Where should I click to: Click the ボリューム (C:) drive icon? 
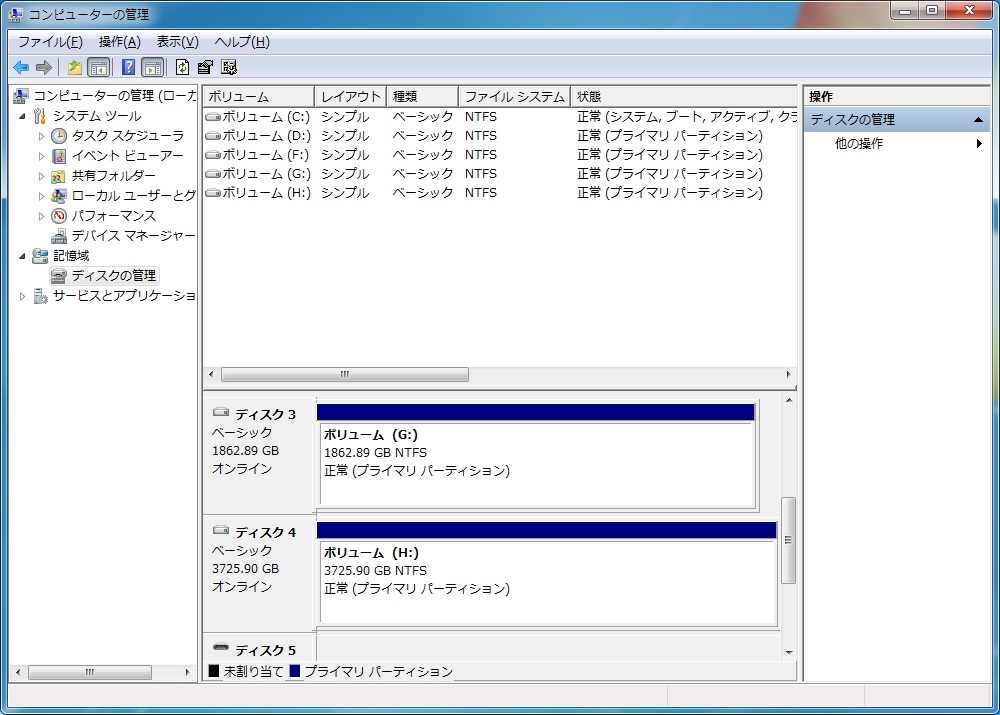[213, 117]
